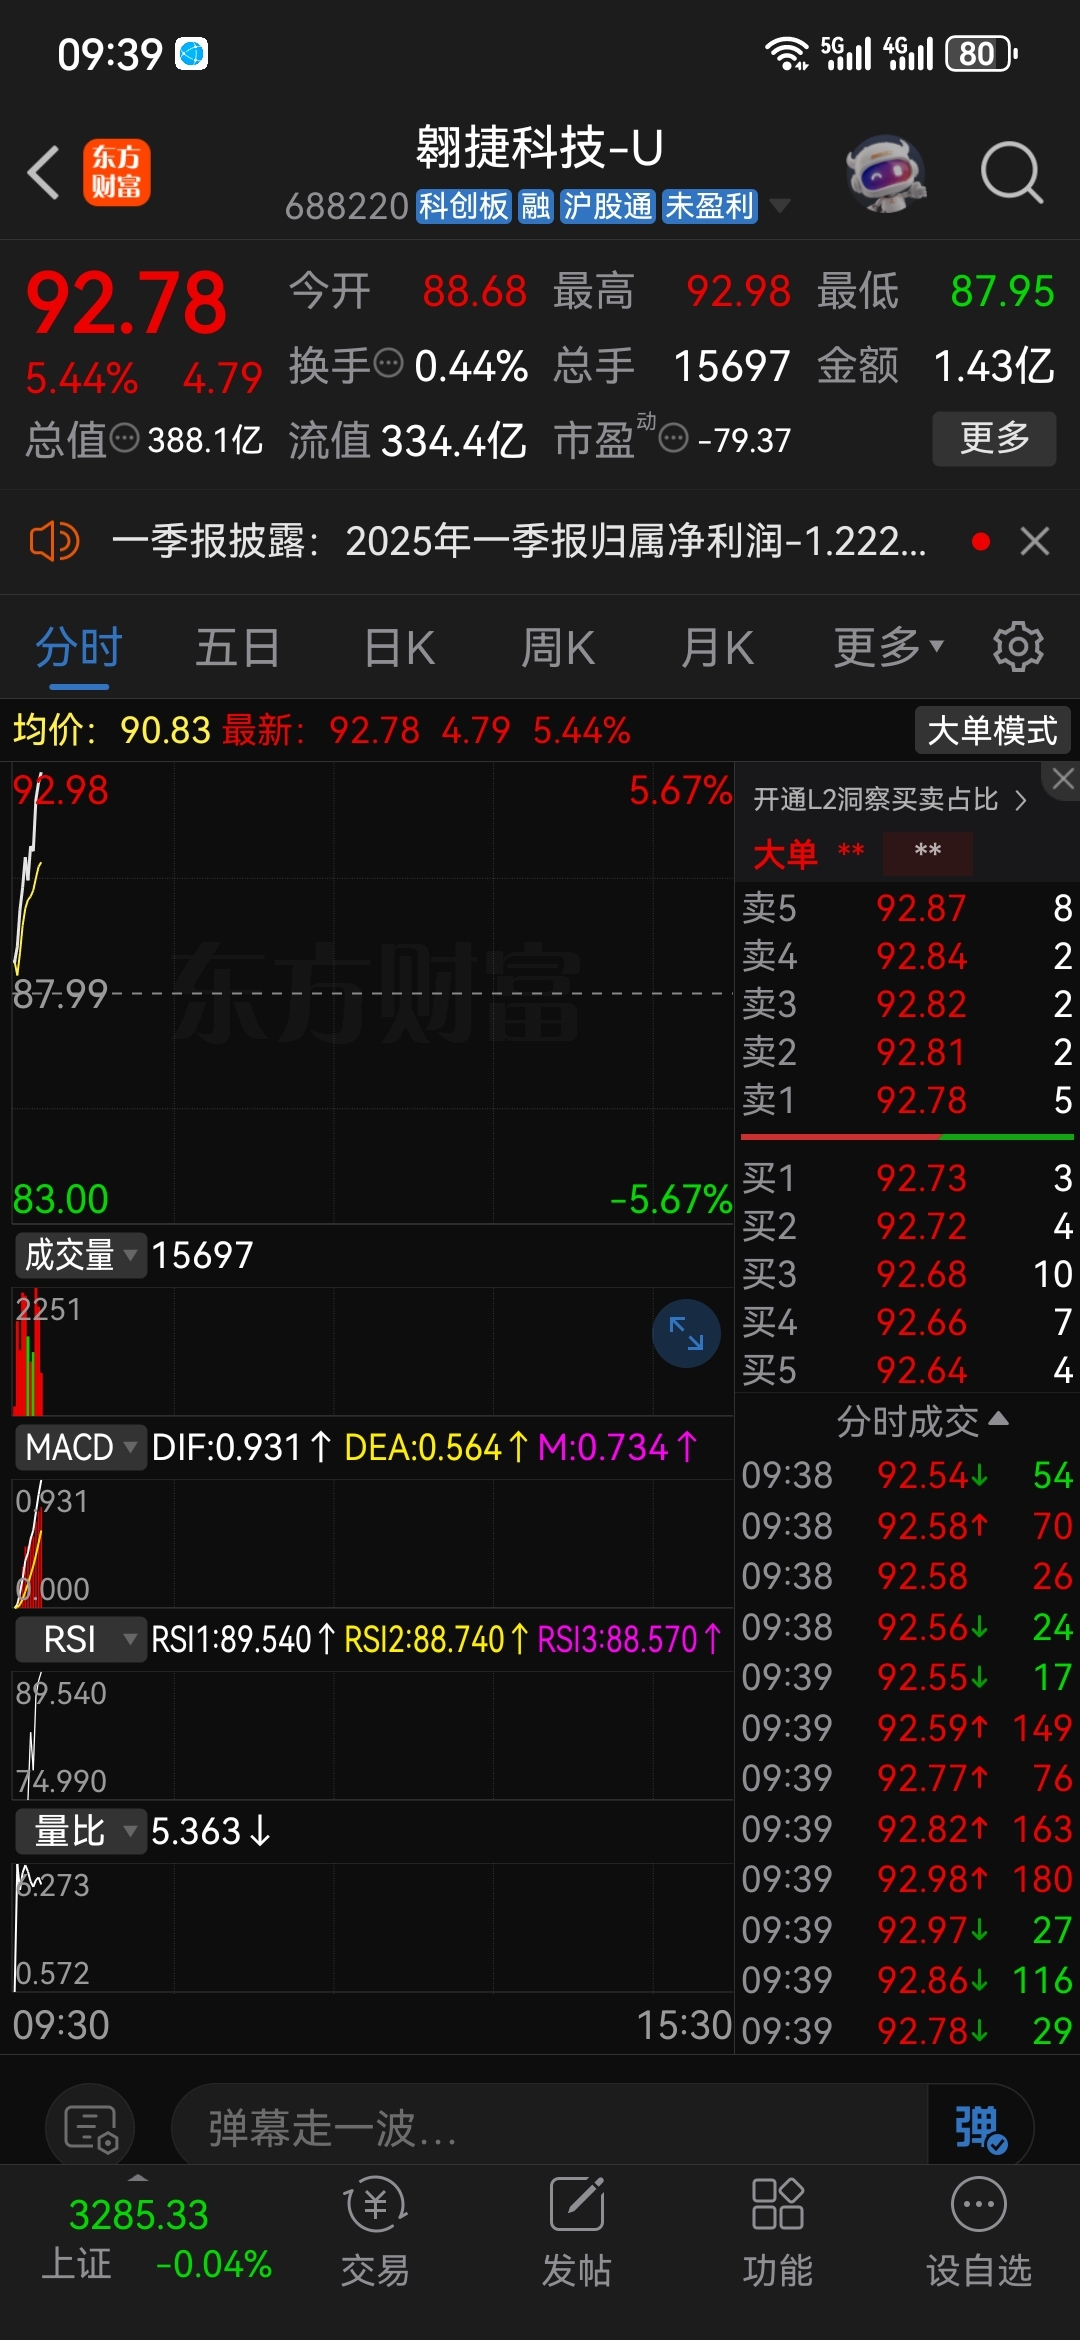Viewport: 1080px width, 2340px height.
Task: Tap the 5G signal strength icon
Action: 846,53
